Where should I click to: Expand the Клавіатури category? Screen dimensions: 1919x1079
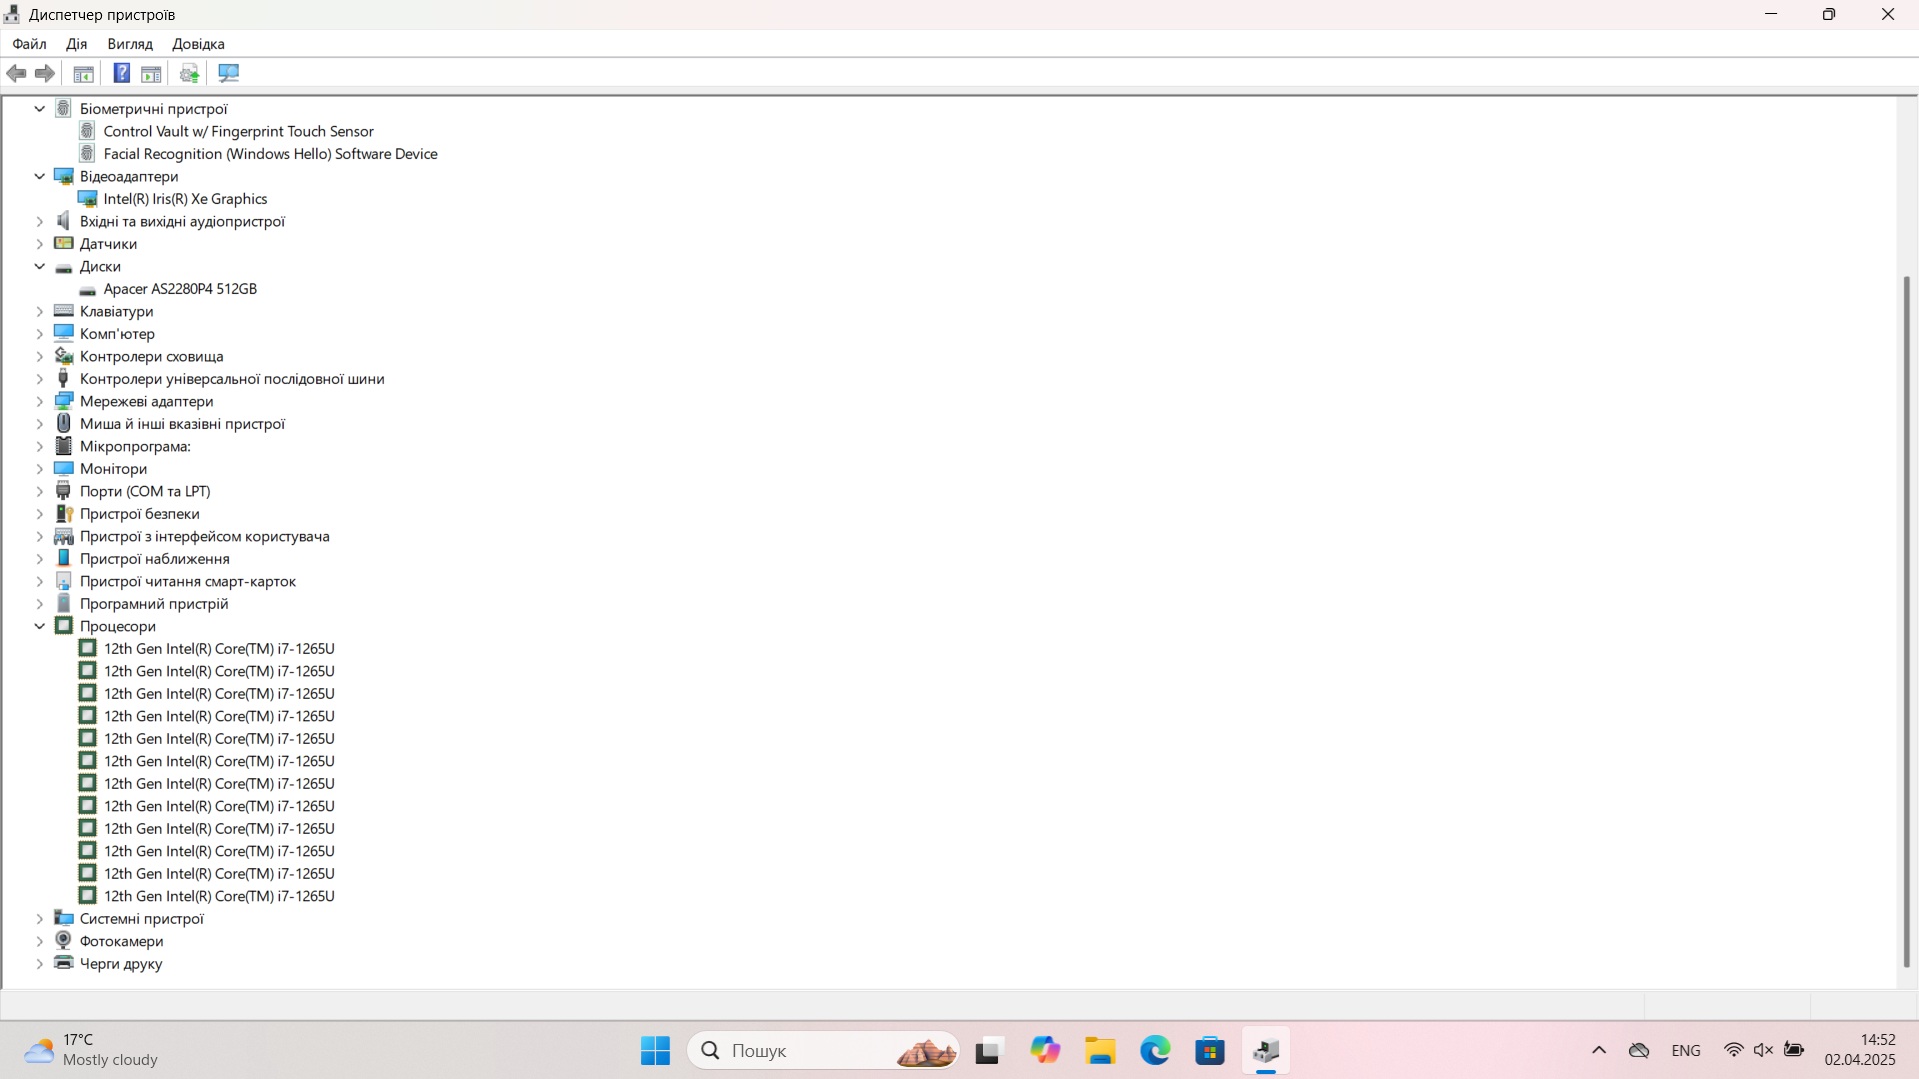point(40,311)
